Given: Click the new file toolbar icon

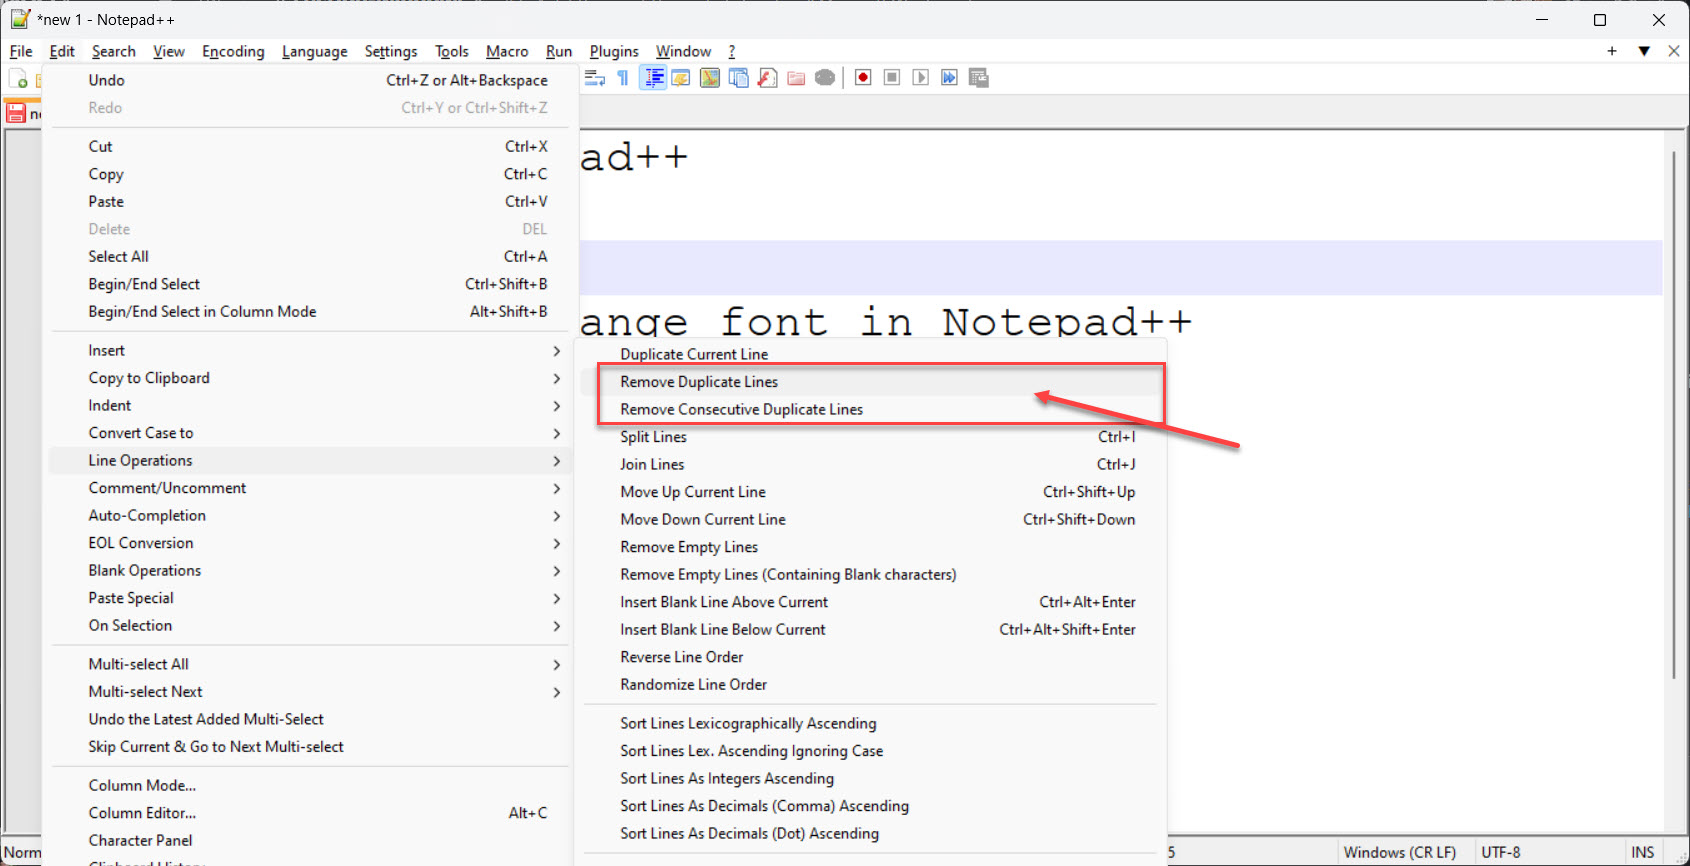Looking at the screenshot, I should (19, 79).
